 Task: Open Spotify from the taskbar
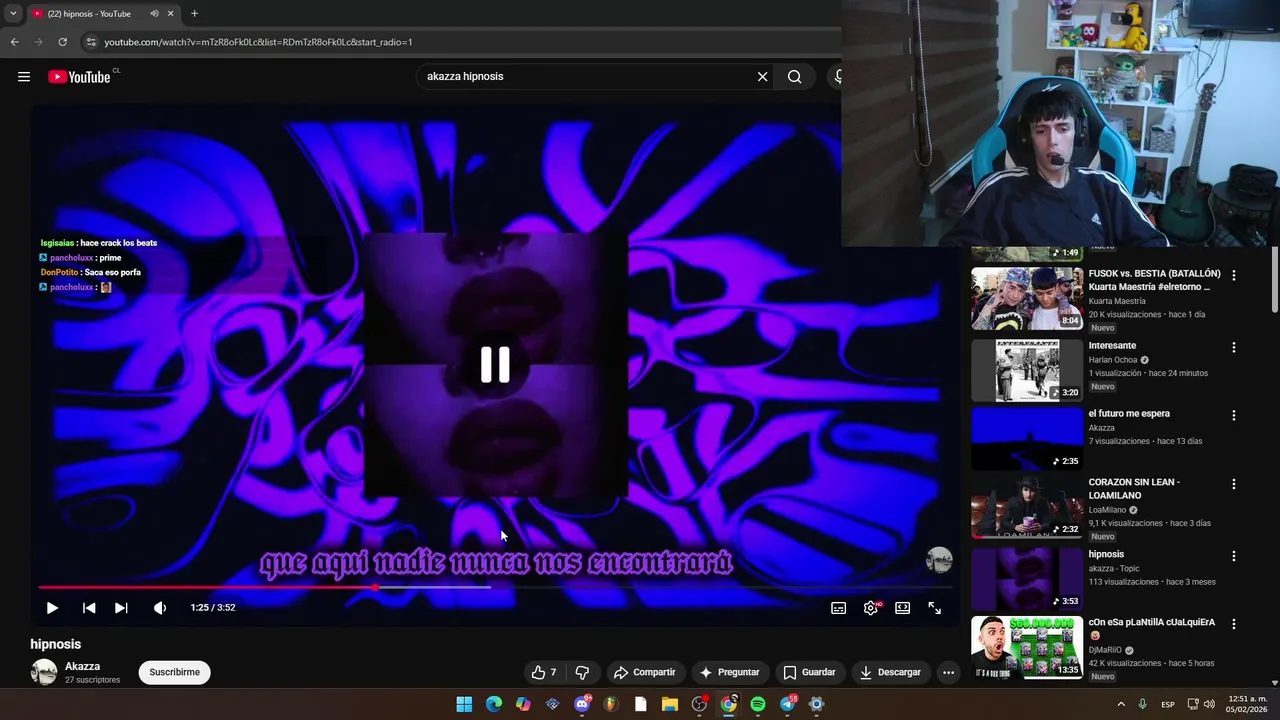click(x=758, y=704)
